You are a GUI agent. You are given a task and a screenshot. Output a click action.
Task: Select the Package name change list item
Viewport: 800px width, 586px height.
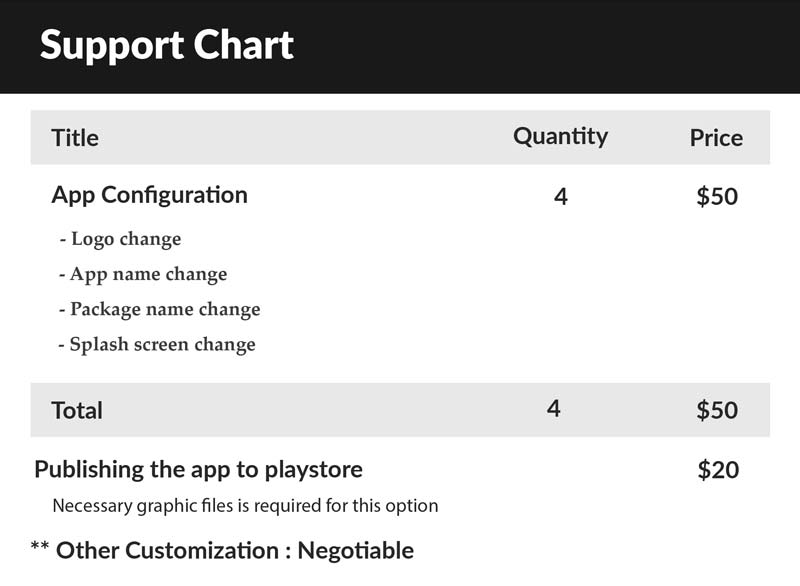[160, 310]
